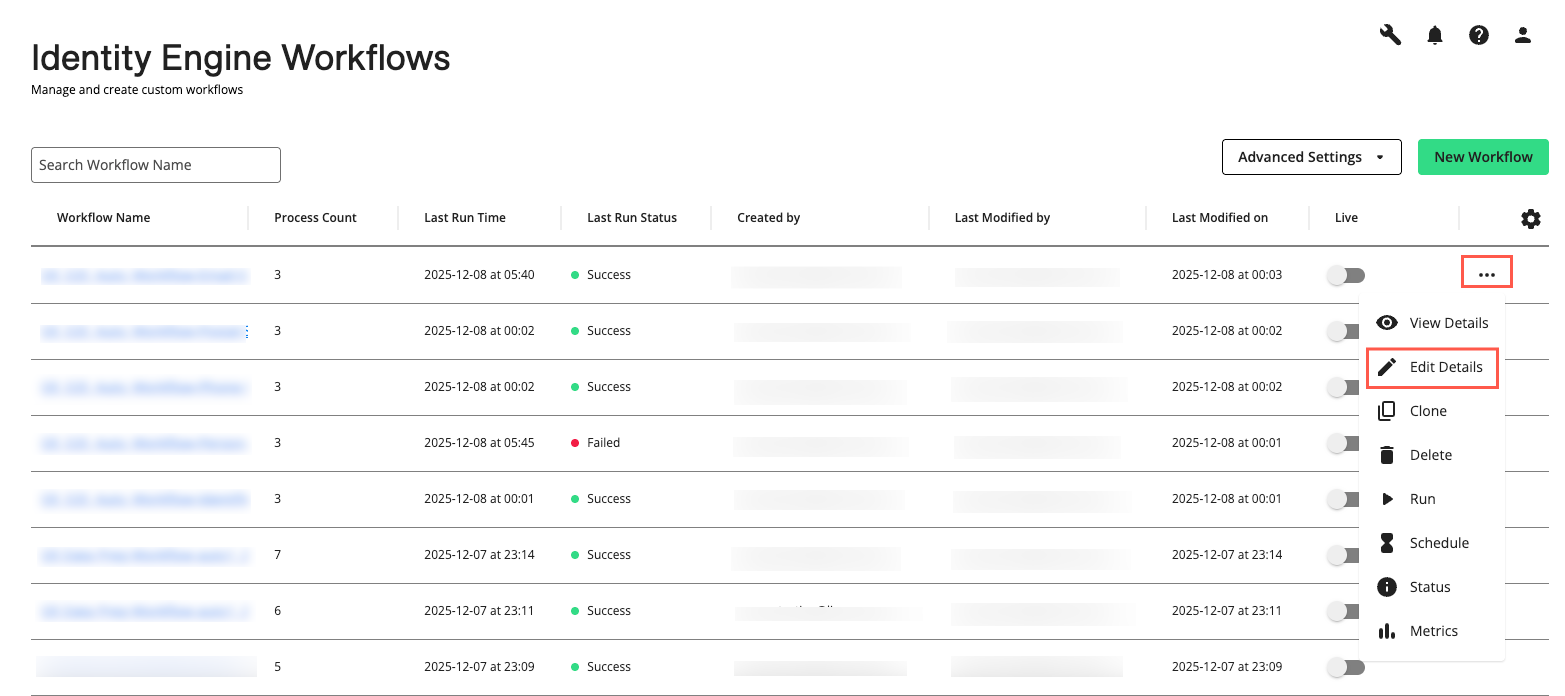Enable the Live toggle for the first workflow
1565x696 pixels.
coord(1345,274)
